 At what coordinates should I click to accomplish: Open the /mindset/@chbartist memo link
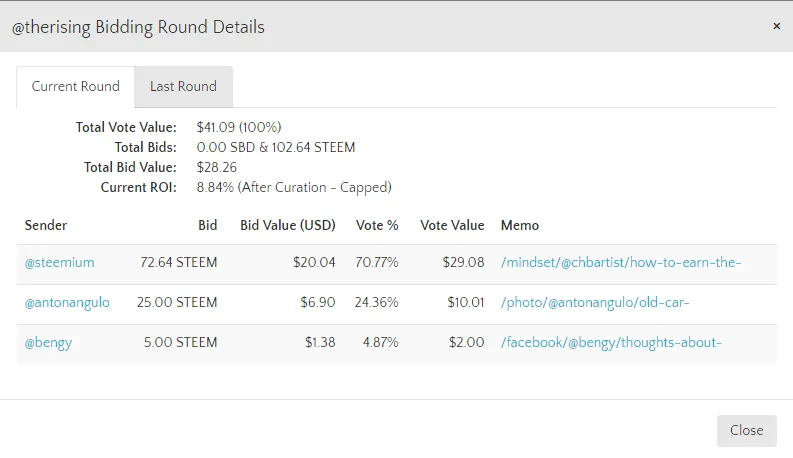click(x=620, y=263)
